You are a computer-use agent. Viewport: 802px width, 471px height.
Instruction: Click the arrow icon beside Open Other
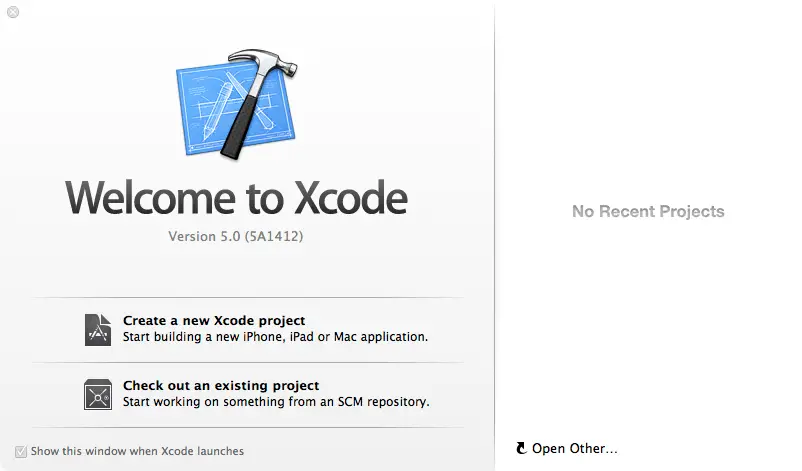(521, 449)
